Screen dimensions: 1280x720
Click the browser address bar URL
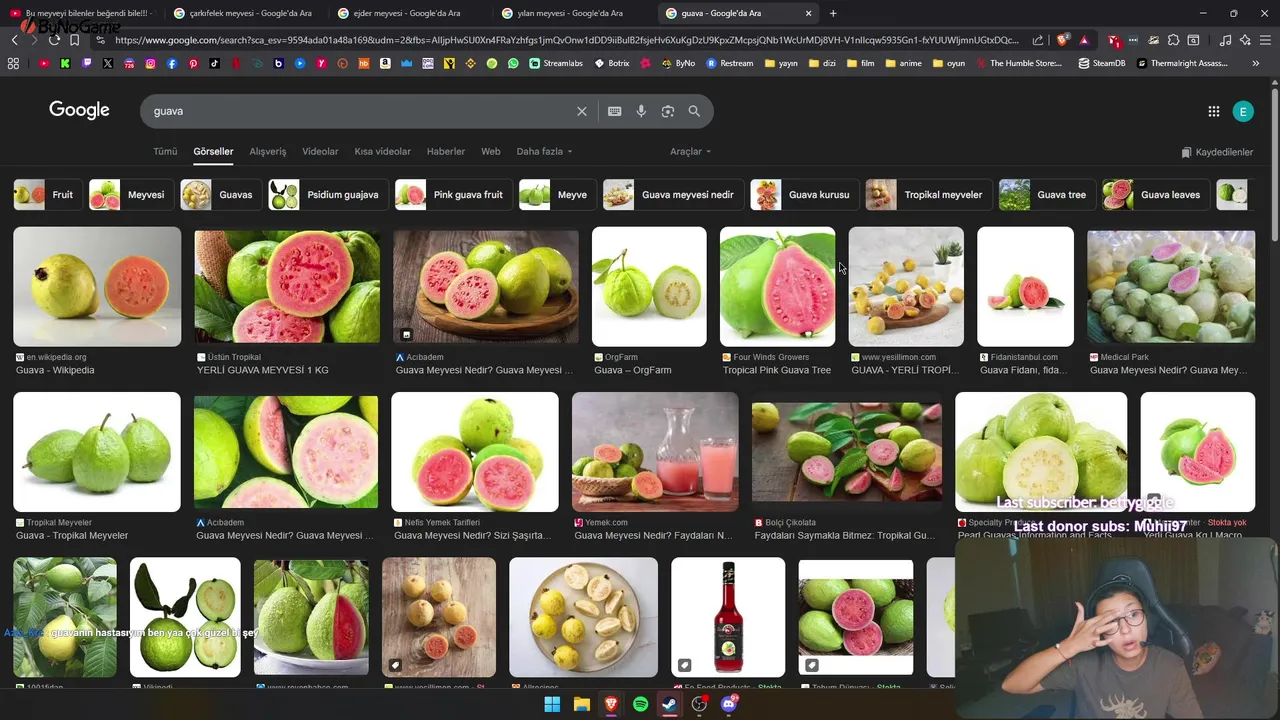coord(566,40)
